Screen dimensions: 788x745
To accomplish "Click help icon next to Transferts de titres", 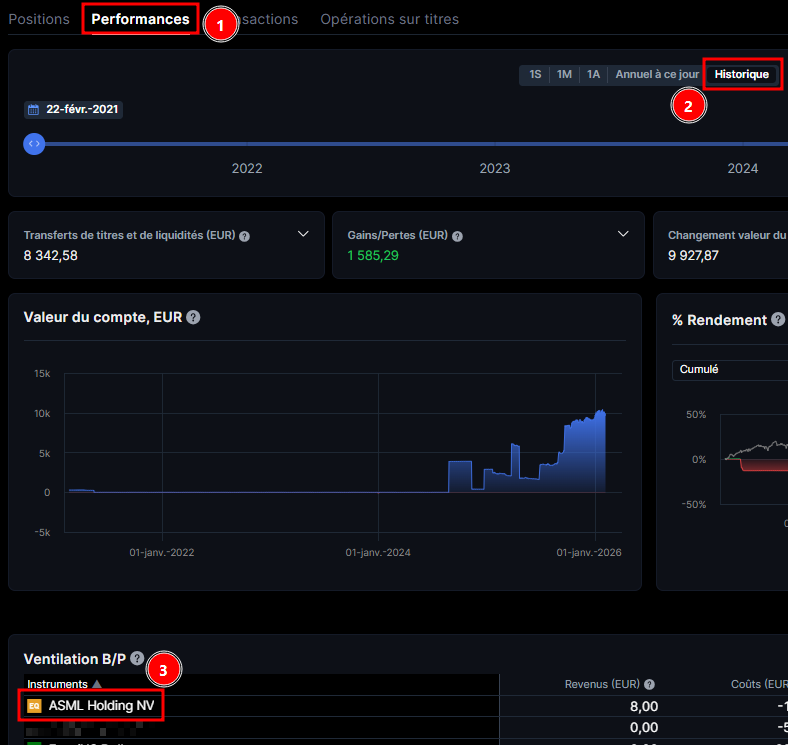I will [245, 237].
